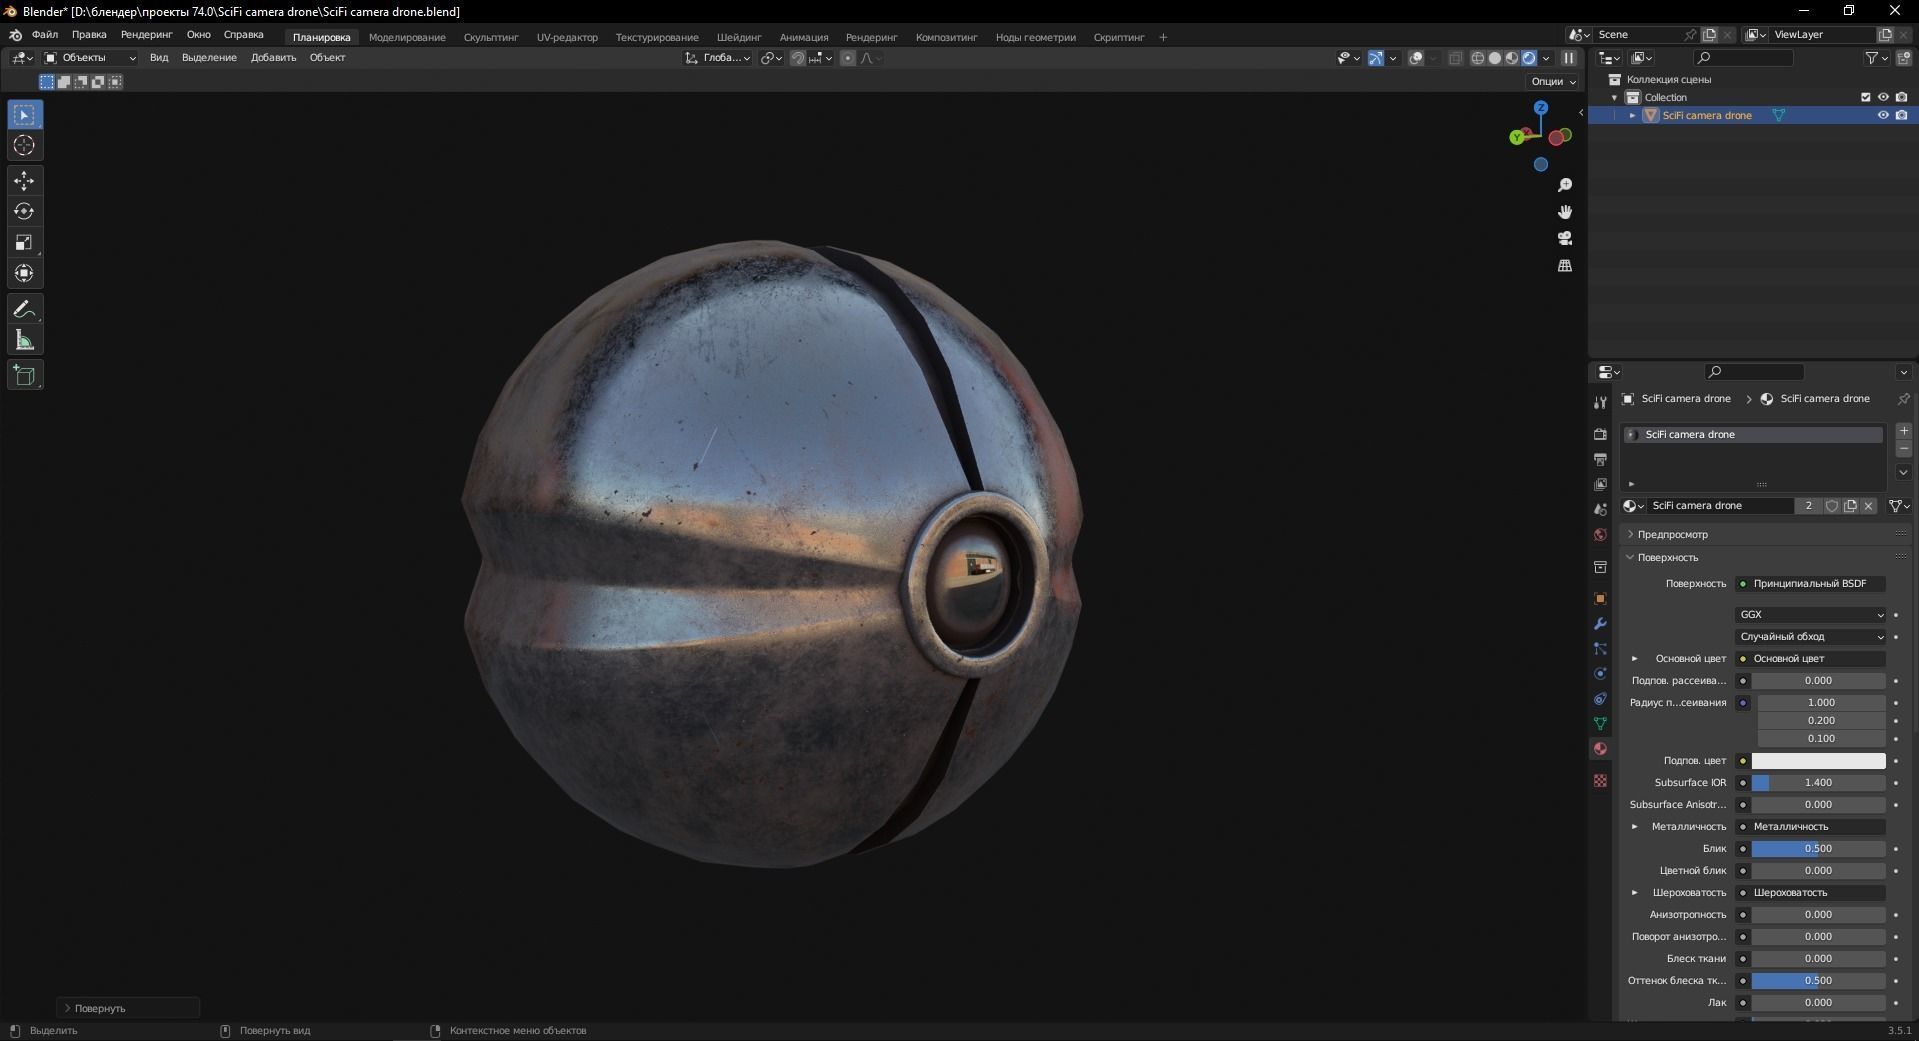Open the Physics properties tab
1919x1041 pixels.
coord(1600,673)
